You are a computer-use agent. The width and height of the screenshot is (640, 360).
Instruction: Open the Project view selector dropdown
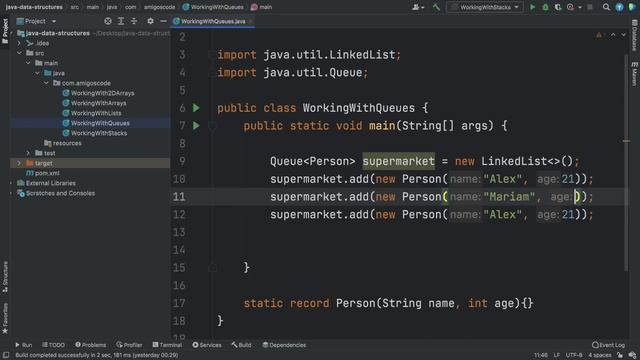click(x=36, y=21)
